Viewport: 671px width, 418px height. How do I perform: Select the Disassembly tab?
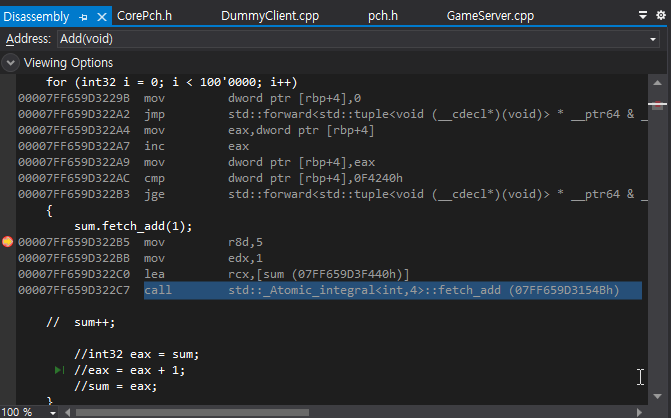click(x=36, y=17)
